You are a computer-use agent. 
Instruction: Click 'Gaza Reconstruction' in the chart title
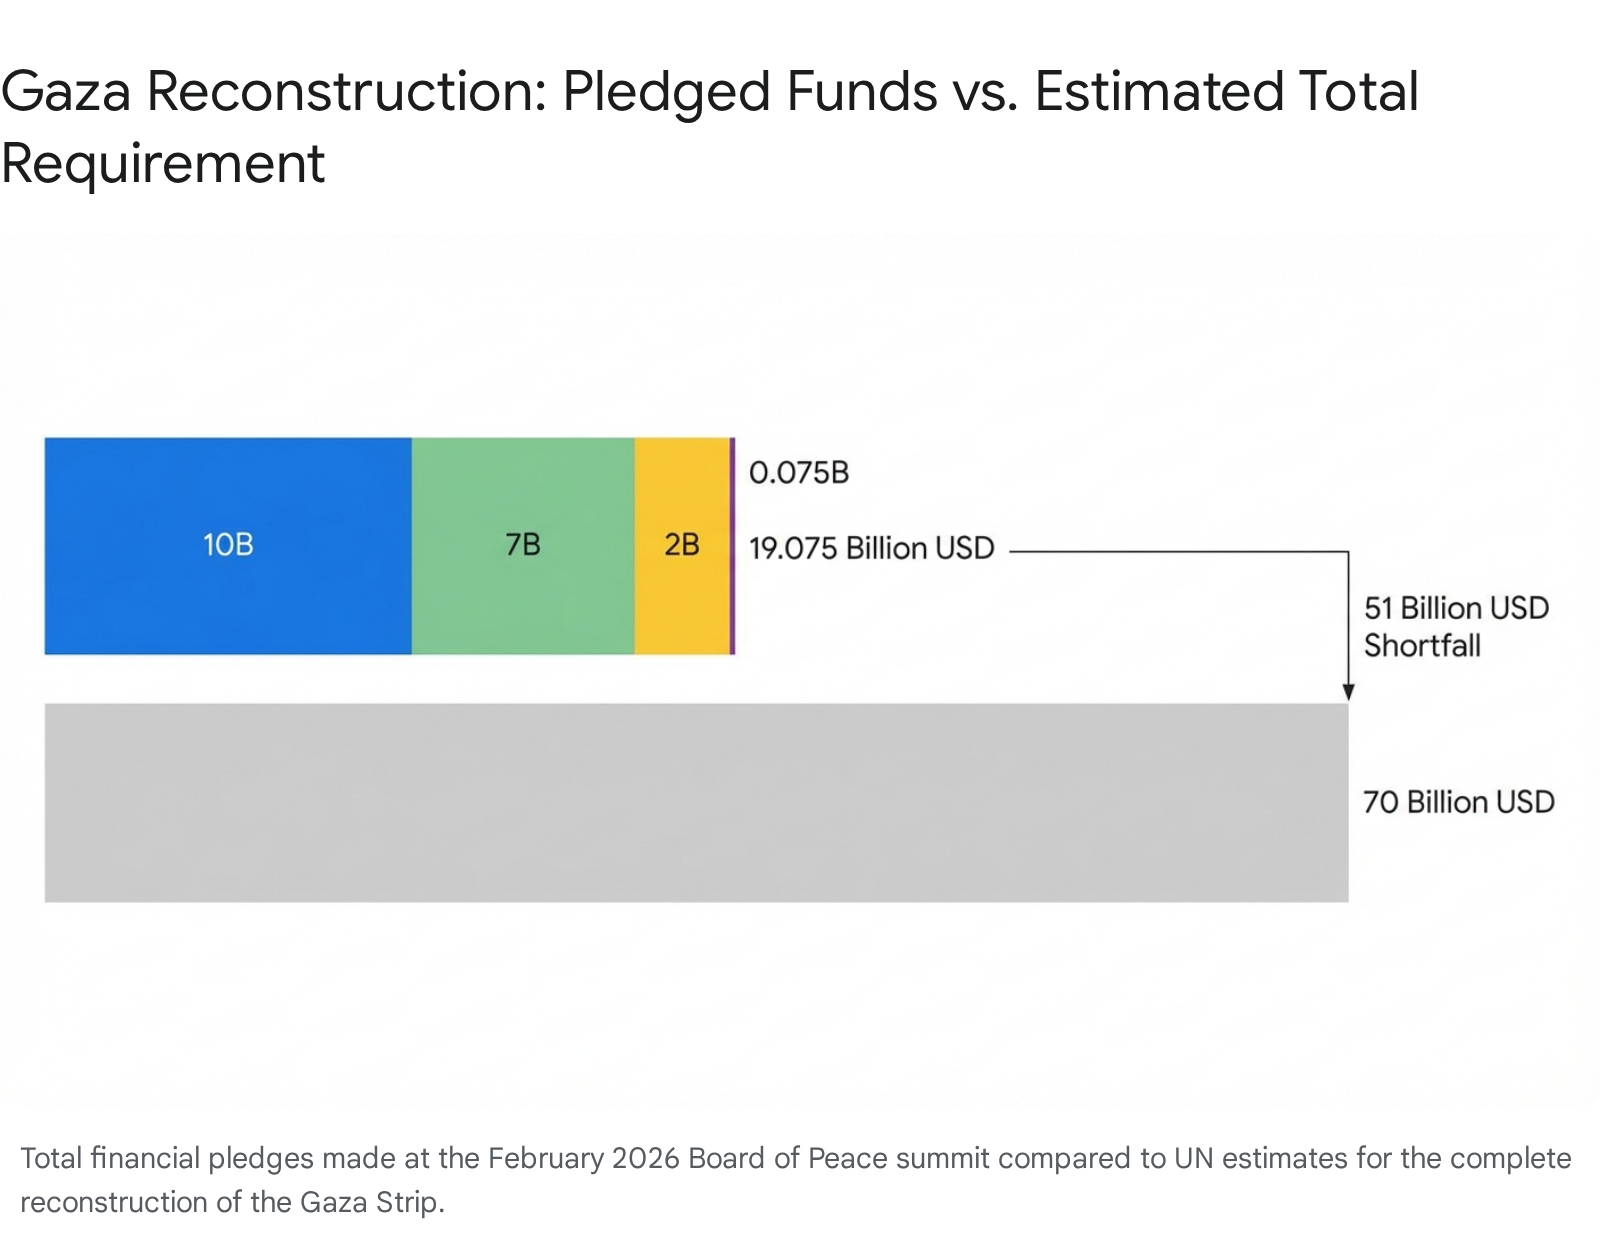click(x=272, y=92)
